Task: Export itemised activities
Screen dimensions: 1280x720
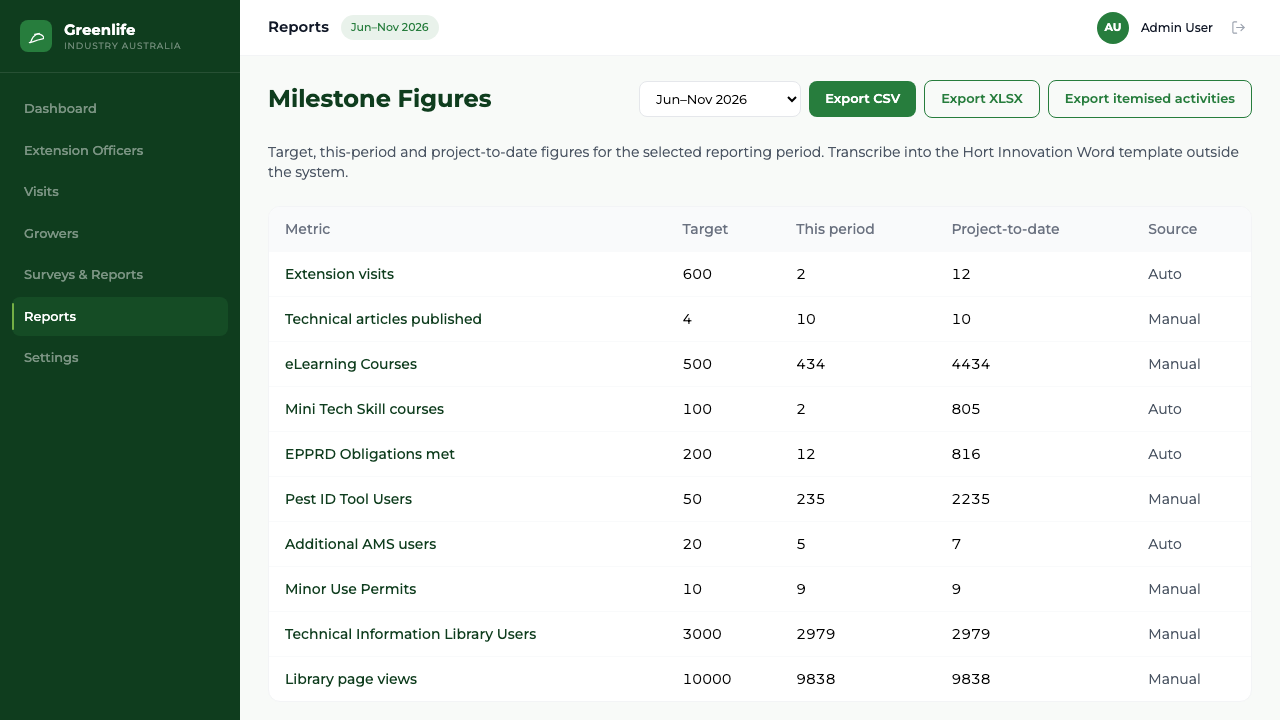Action: [1150, 99]
